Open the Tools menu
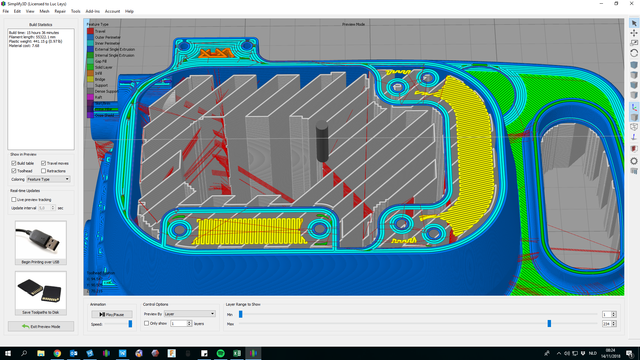 pos(76,11)
